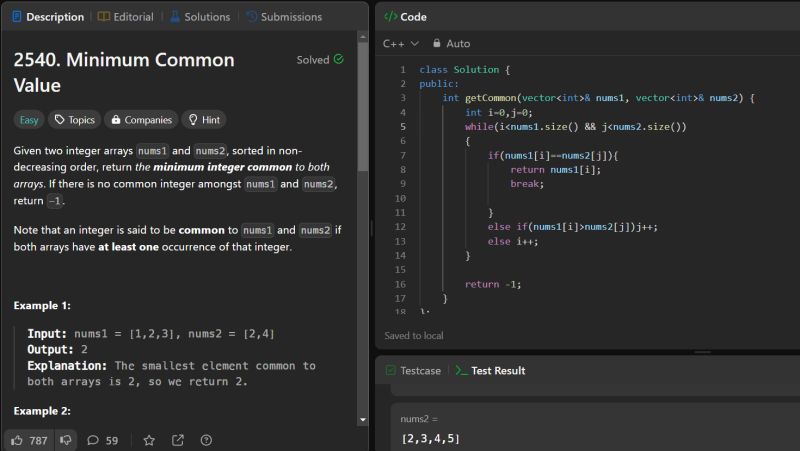Click the Test Result terminal icon
Image resolution: width=800 pixels, height=451 pixels.
[461, 371]
